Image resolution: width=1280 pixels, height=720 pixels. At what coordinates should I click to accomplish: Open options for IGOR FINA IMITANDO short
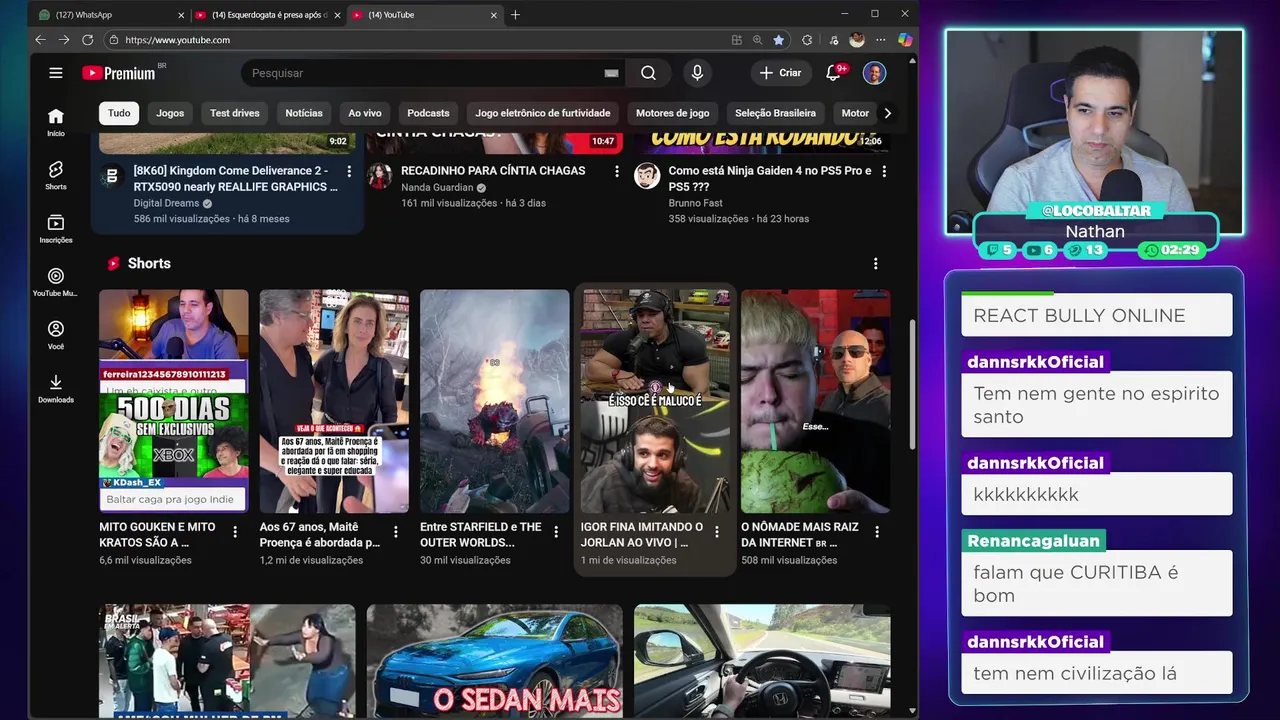tap(716, 532)
